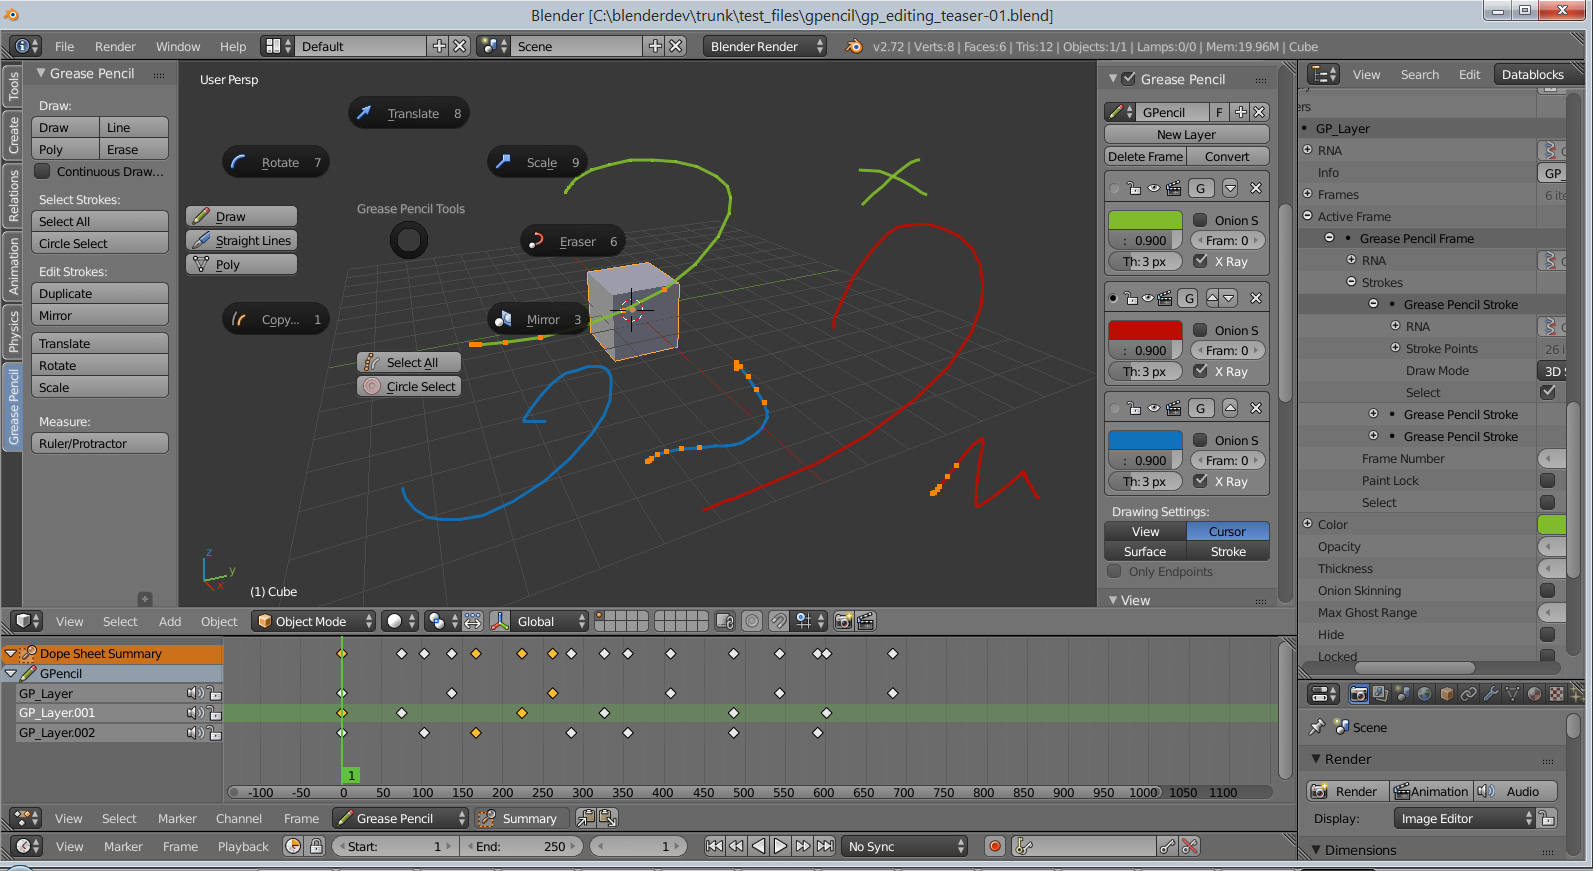Pin the Scene properties context
The width and height of the screenshot is (1593, 871).
(1317, 727)
